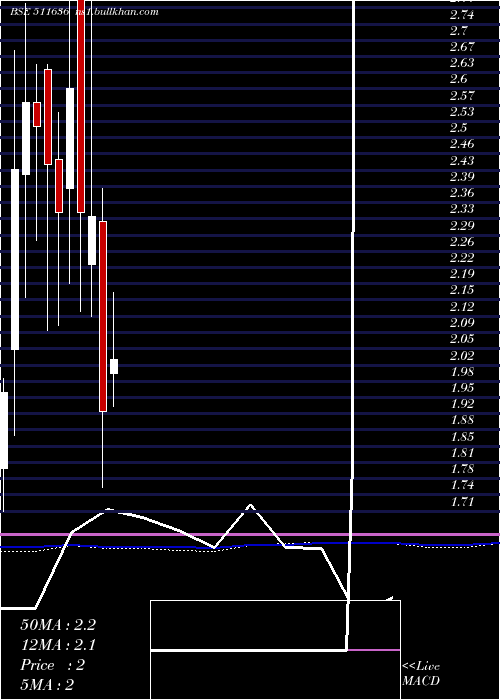Click the 2.74 price axis label
The height and width of the screenshot is (700, 500).
462,15
